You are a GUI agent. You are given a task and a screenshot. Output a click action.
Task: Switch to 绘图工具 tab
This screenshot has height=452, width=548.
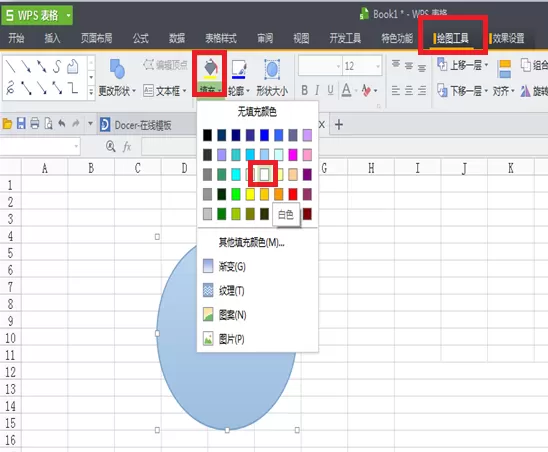click(x=452, y=38)
